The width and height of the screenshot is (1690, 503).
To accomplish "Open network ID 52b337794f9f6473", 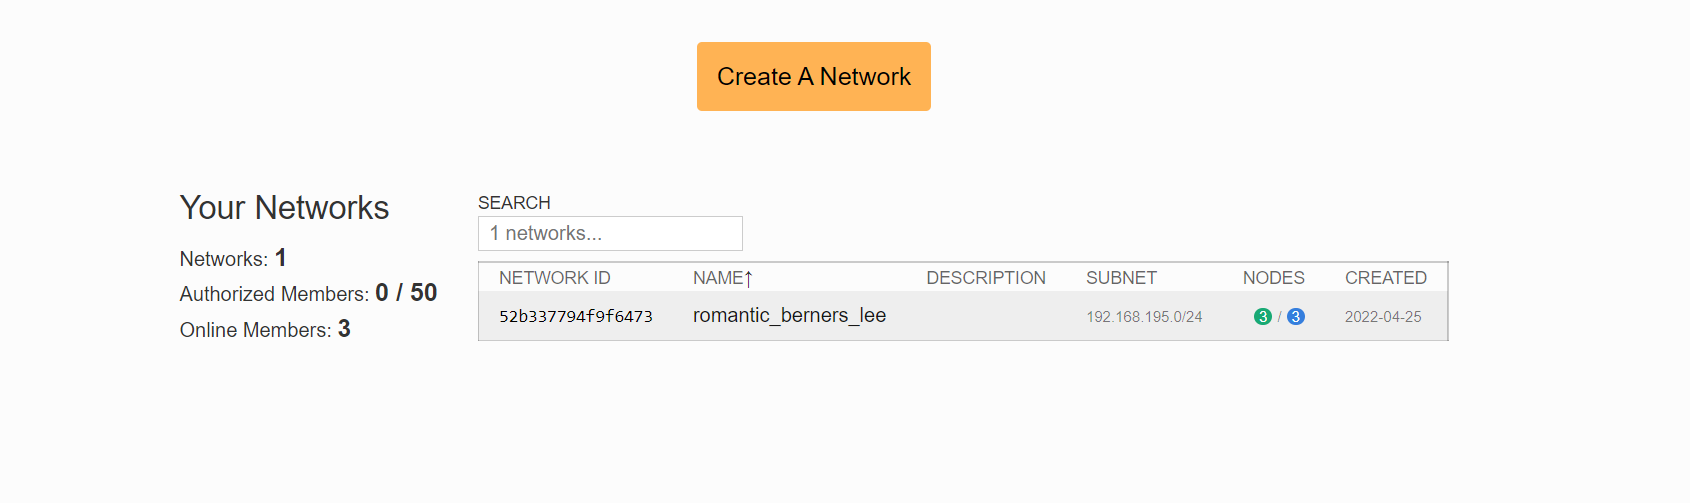I will pyautogui.click(x=575, y=317).
